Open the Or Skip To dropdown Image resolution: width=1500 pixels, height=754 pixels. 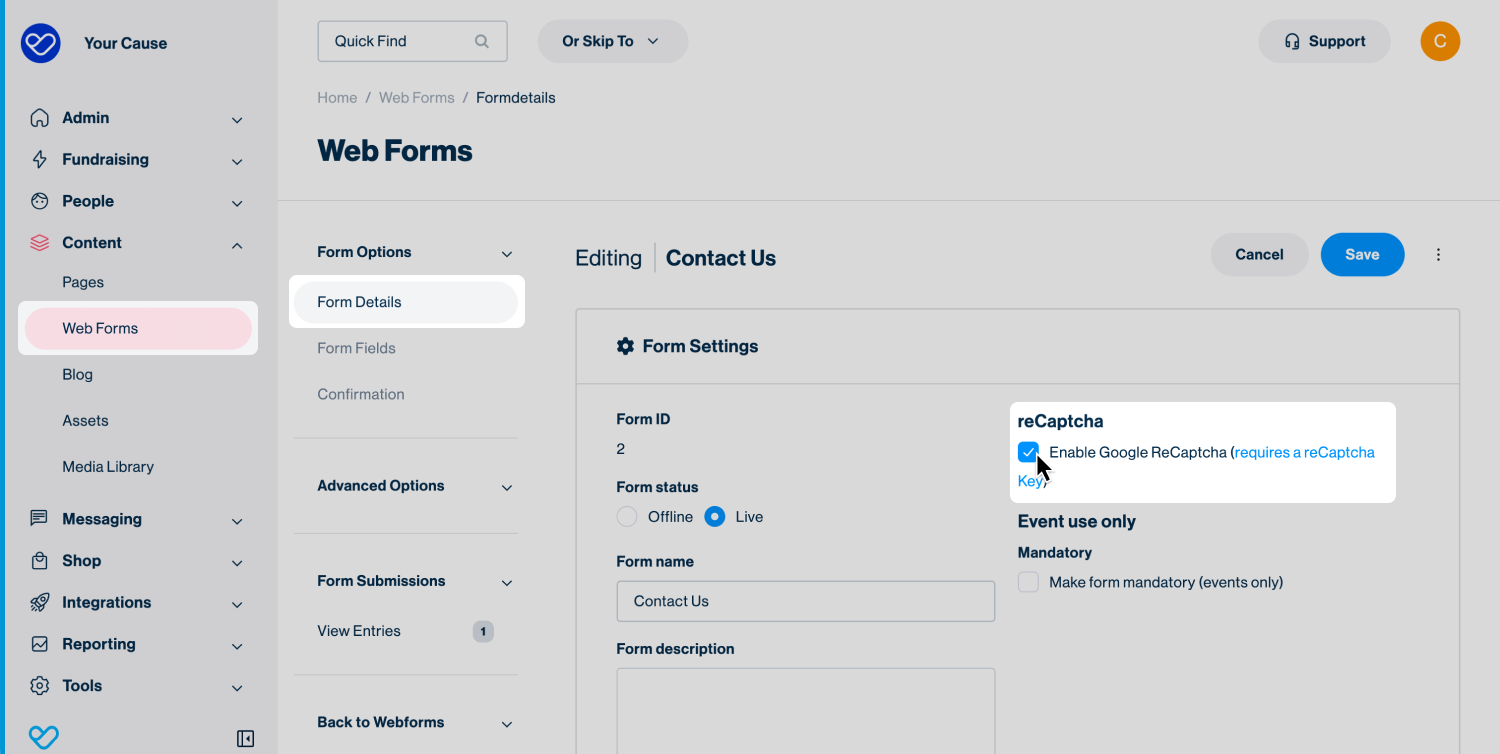click(x=612, y=42)
